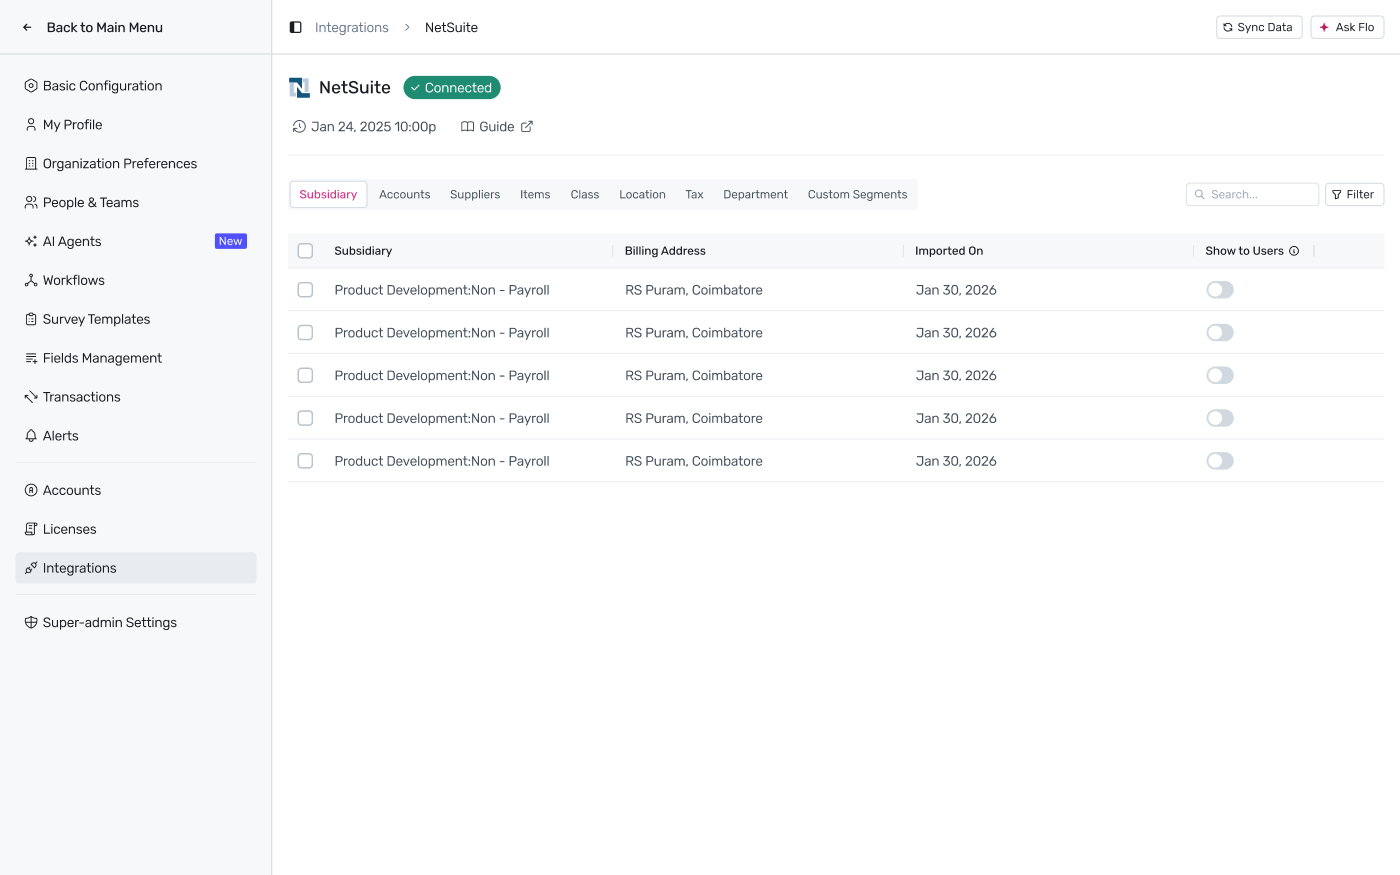Click the Billing Address column header
Image resolution: width=1400 pixels, height=875 pixels.
pyautogui.click(x=665, y=251)
